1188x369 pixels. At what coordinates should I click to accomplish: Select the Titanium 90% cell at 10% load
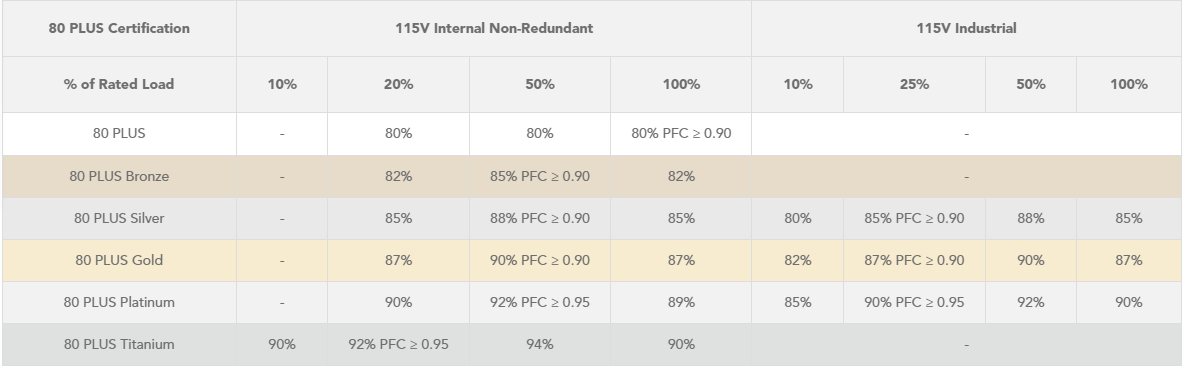pos(282,345)
